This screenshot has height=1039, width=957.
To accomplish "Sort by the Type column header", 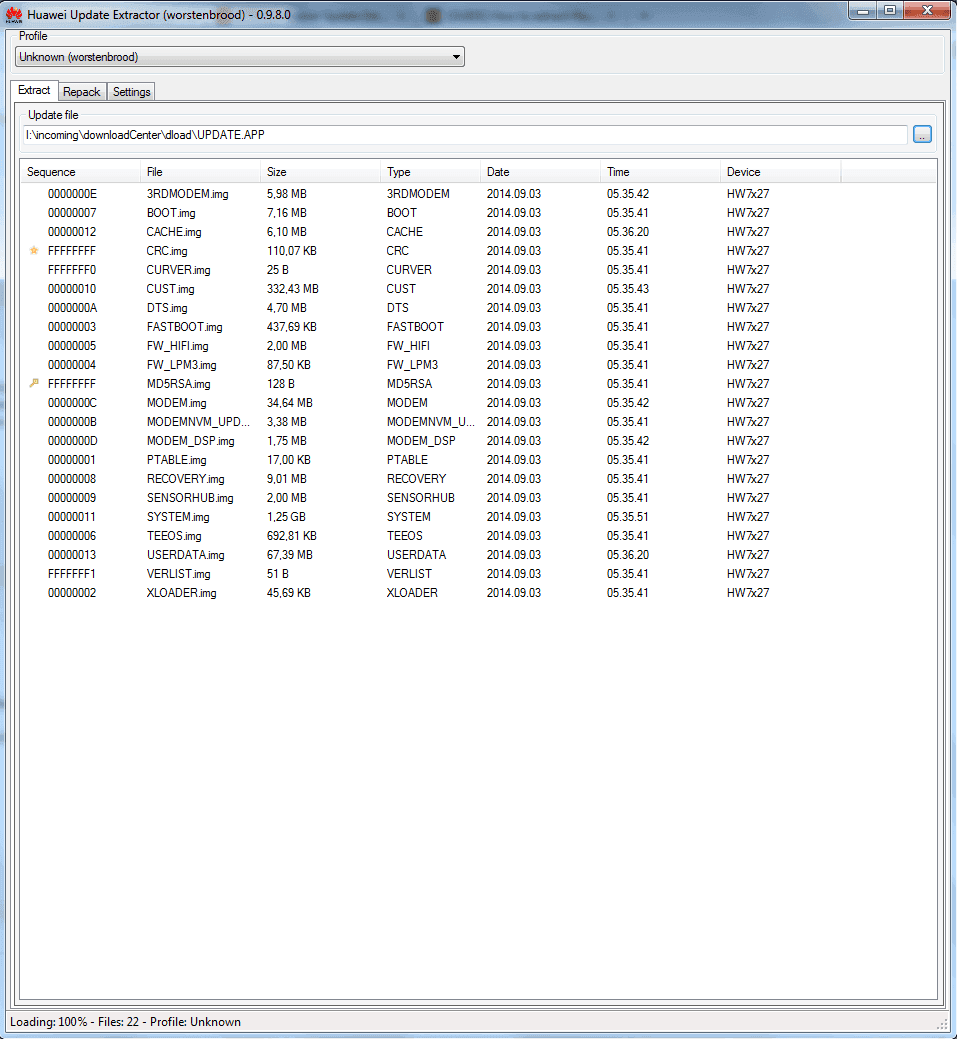I will point(430,172).
